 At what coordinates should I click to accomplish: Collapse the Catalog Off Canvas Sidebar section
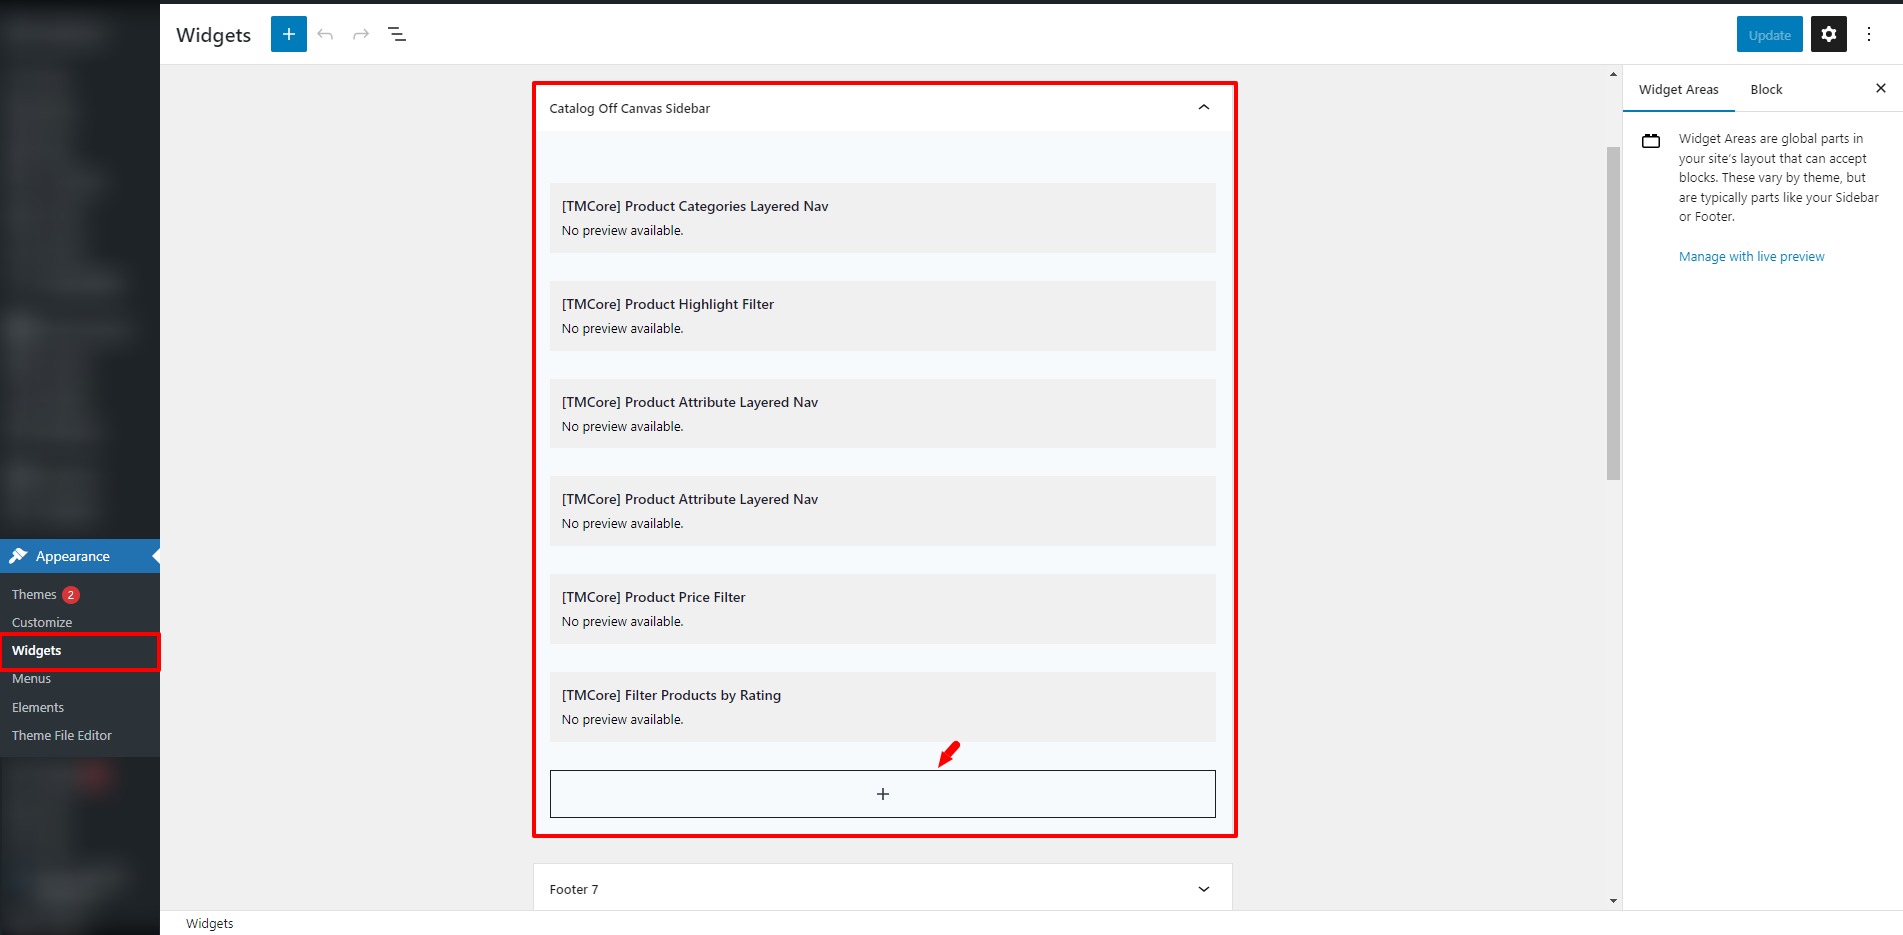(1204, 107)
